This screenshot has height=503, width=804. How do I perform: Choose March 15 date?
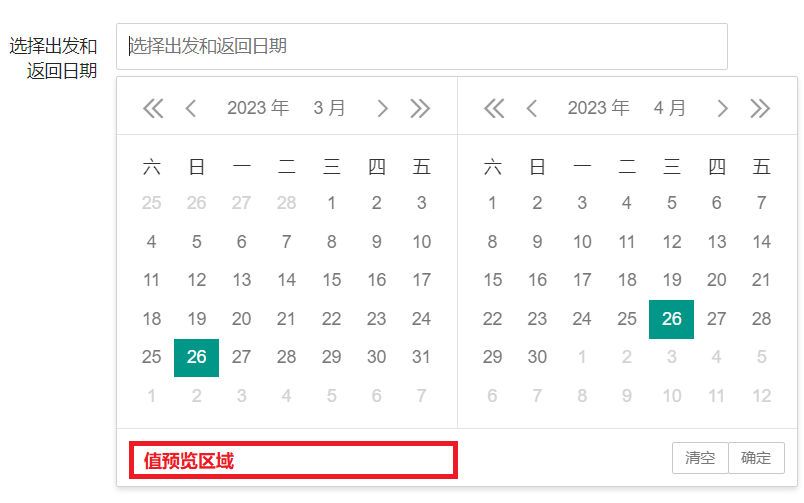[x=331, y=280]
